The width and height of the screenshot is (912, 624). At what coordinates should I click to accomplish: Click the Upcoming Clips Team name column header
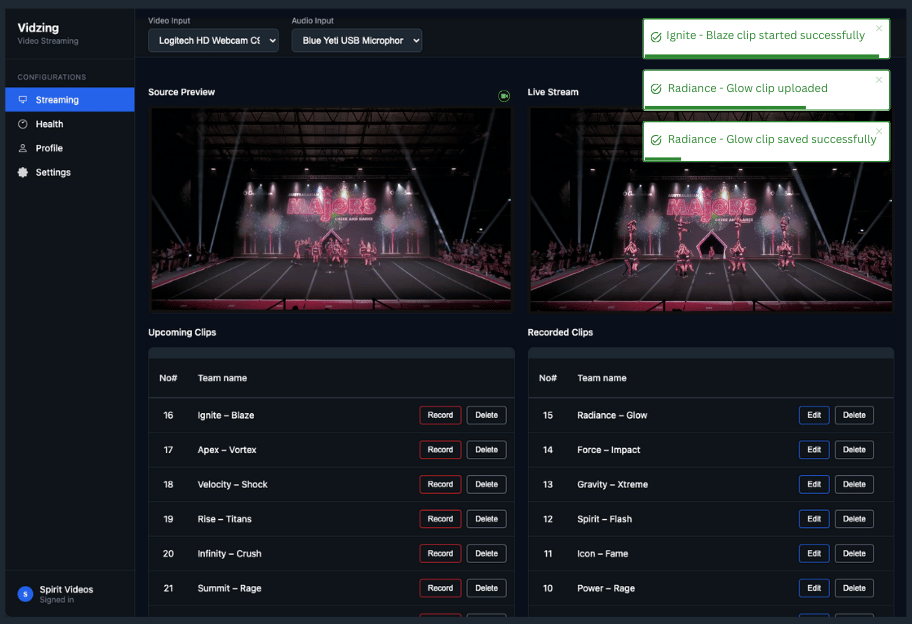coord(222,378)
